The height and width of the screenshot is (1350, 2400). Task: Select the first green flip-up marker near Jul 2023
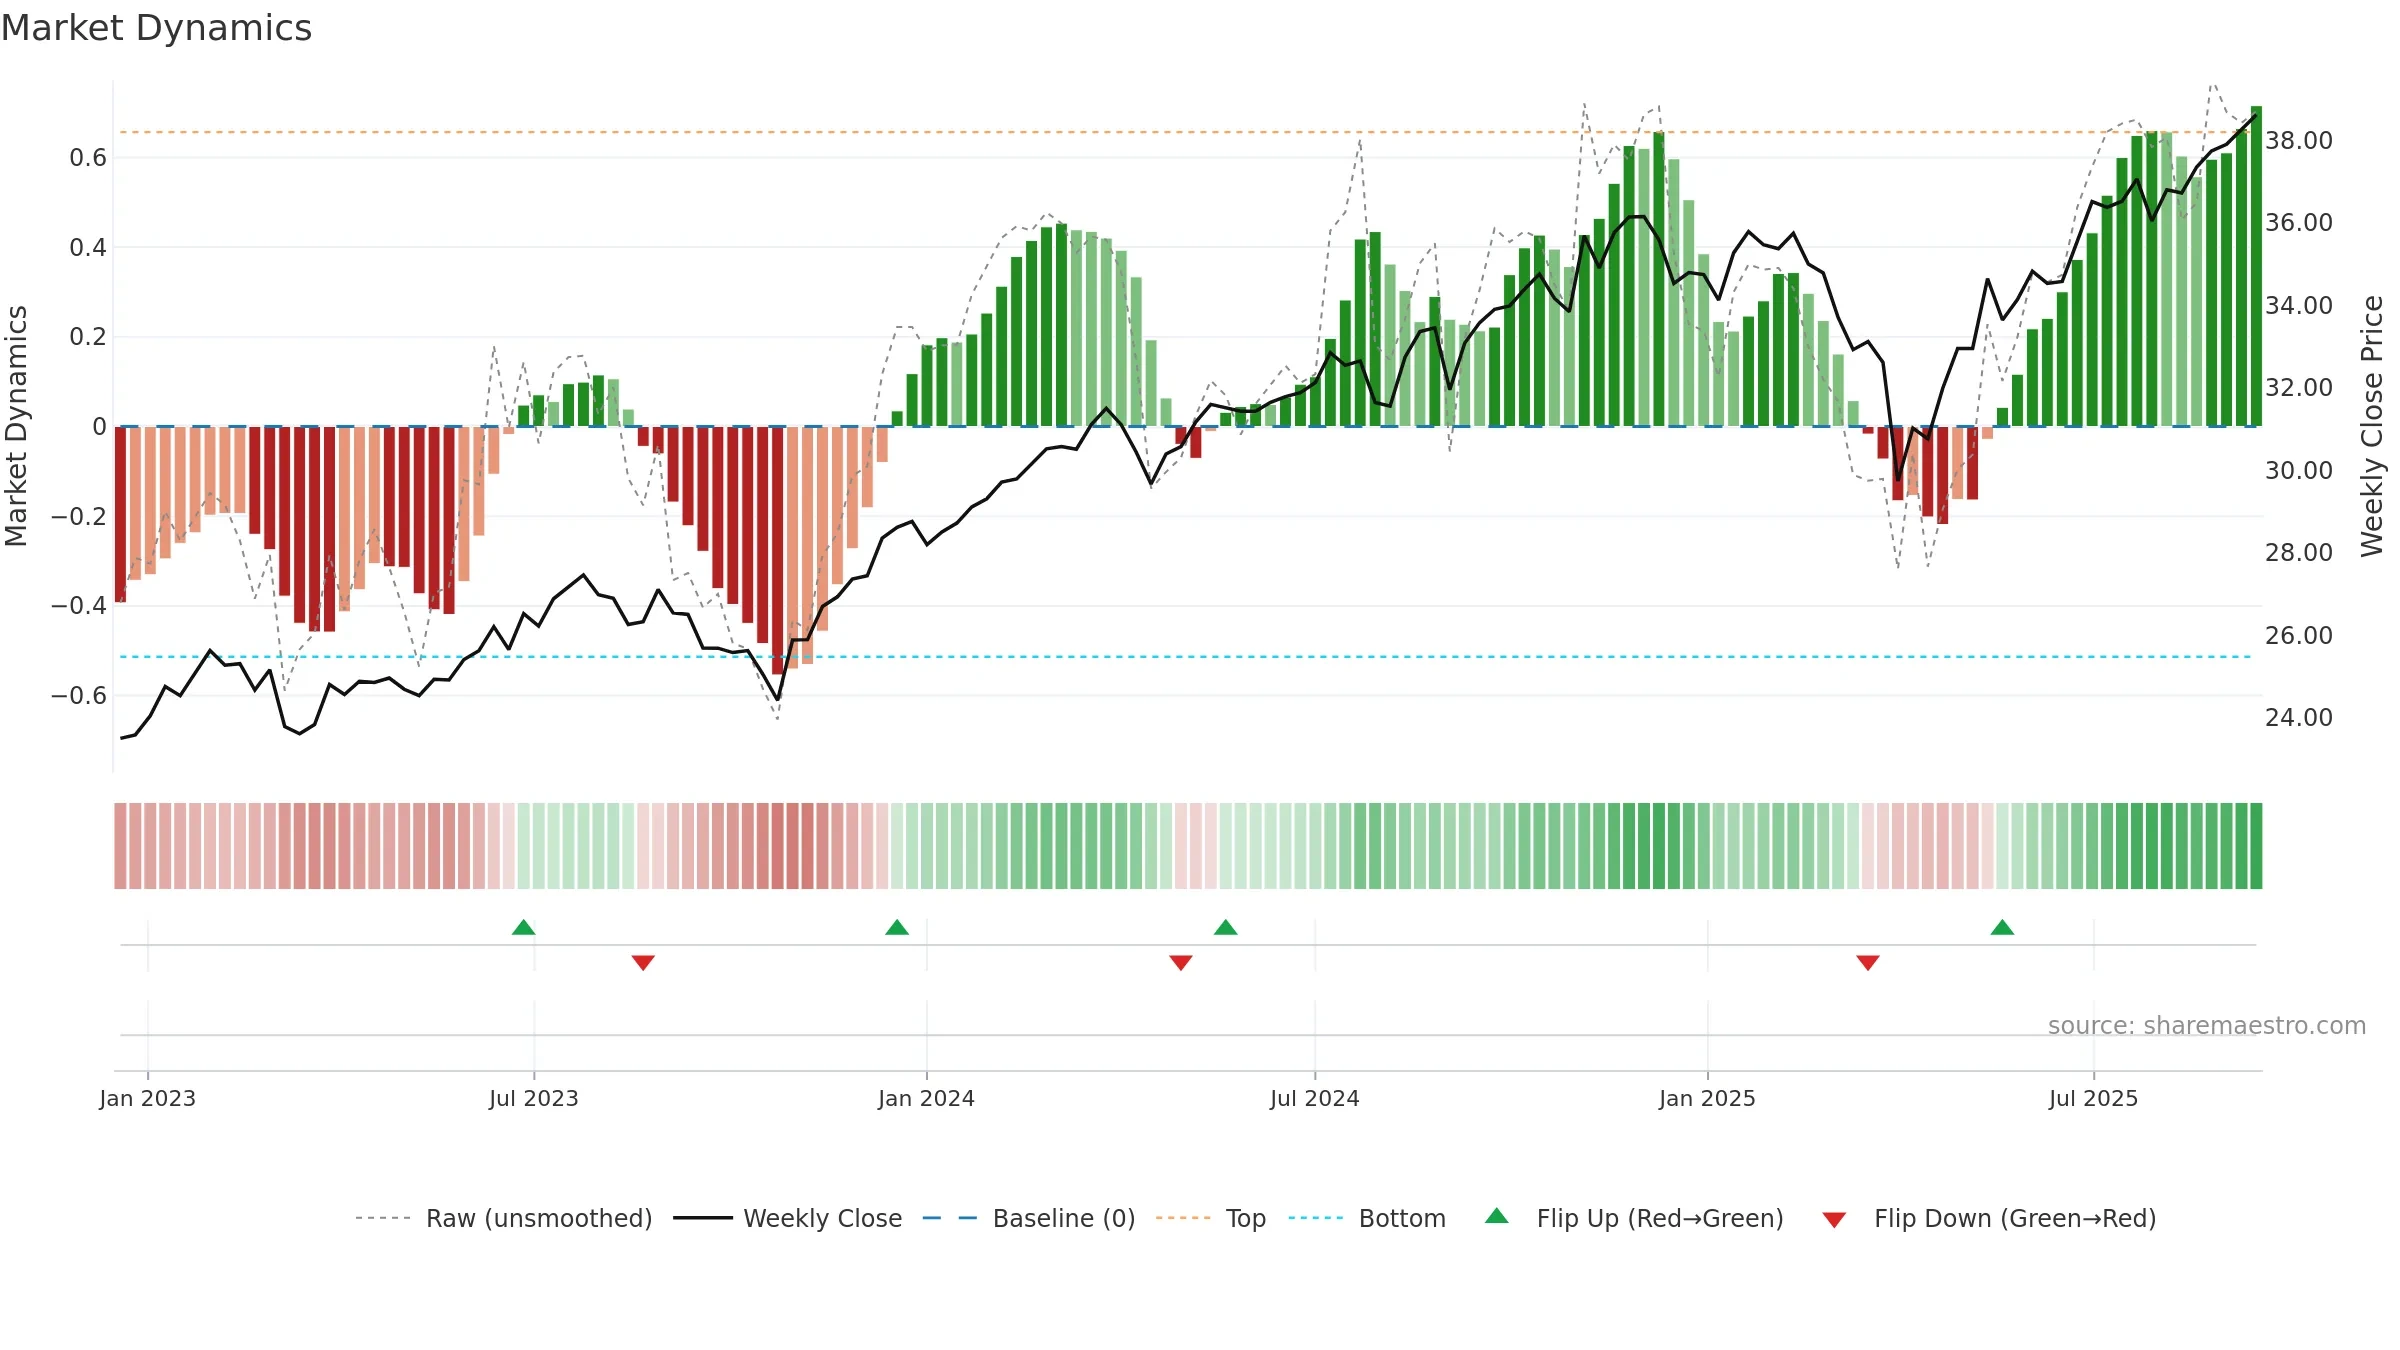coord(524,927)
